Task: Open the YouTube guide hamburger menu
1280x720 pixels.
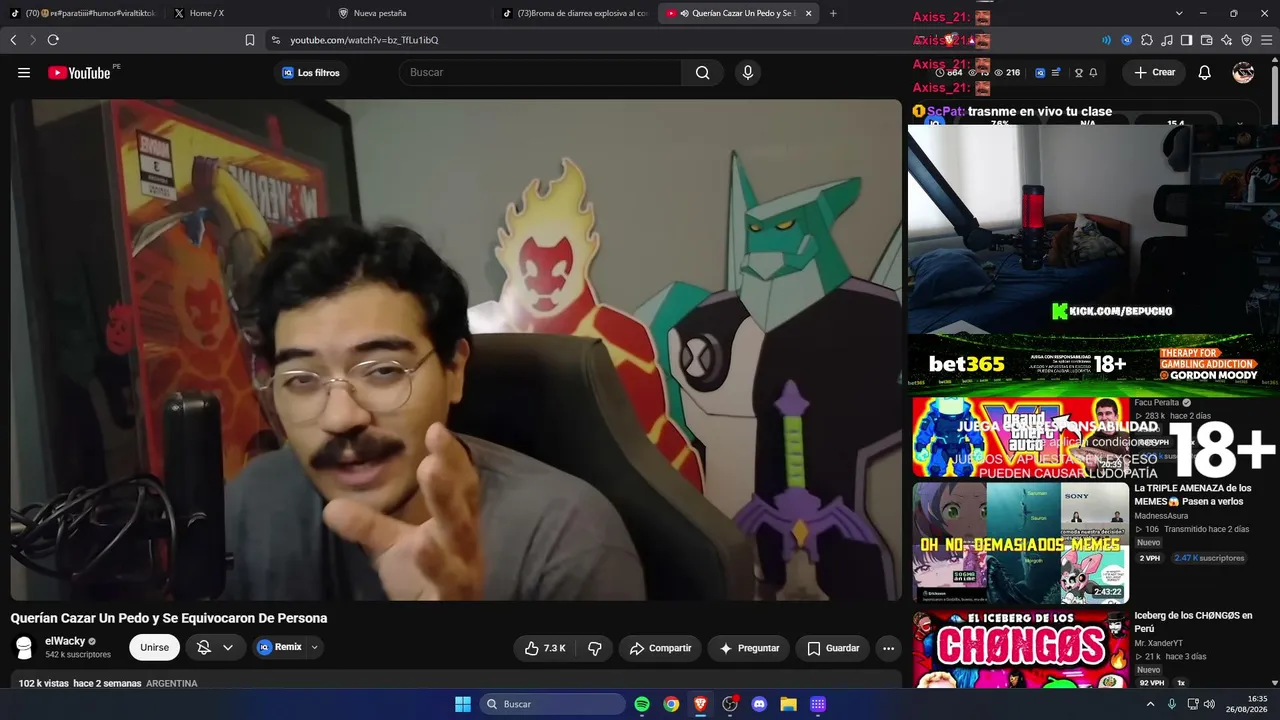Action: coord(24,72)
